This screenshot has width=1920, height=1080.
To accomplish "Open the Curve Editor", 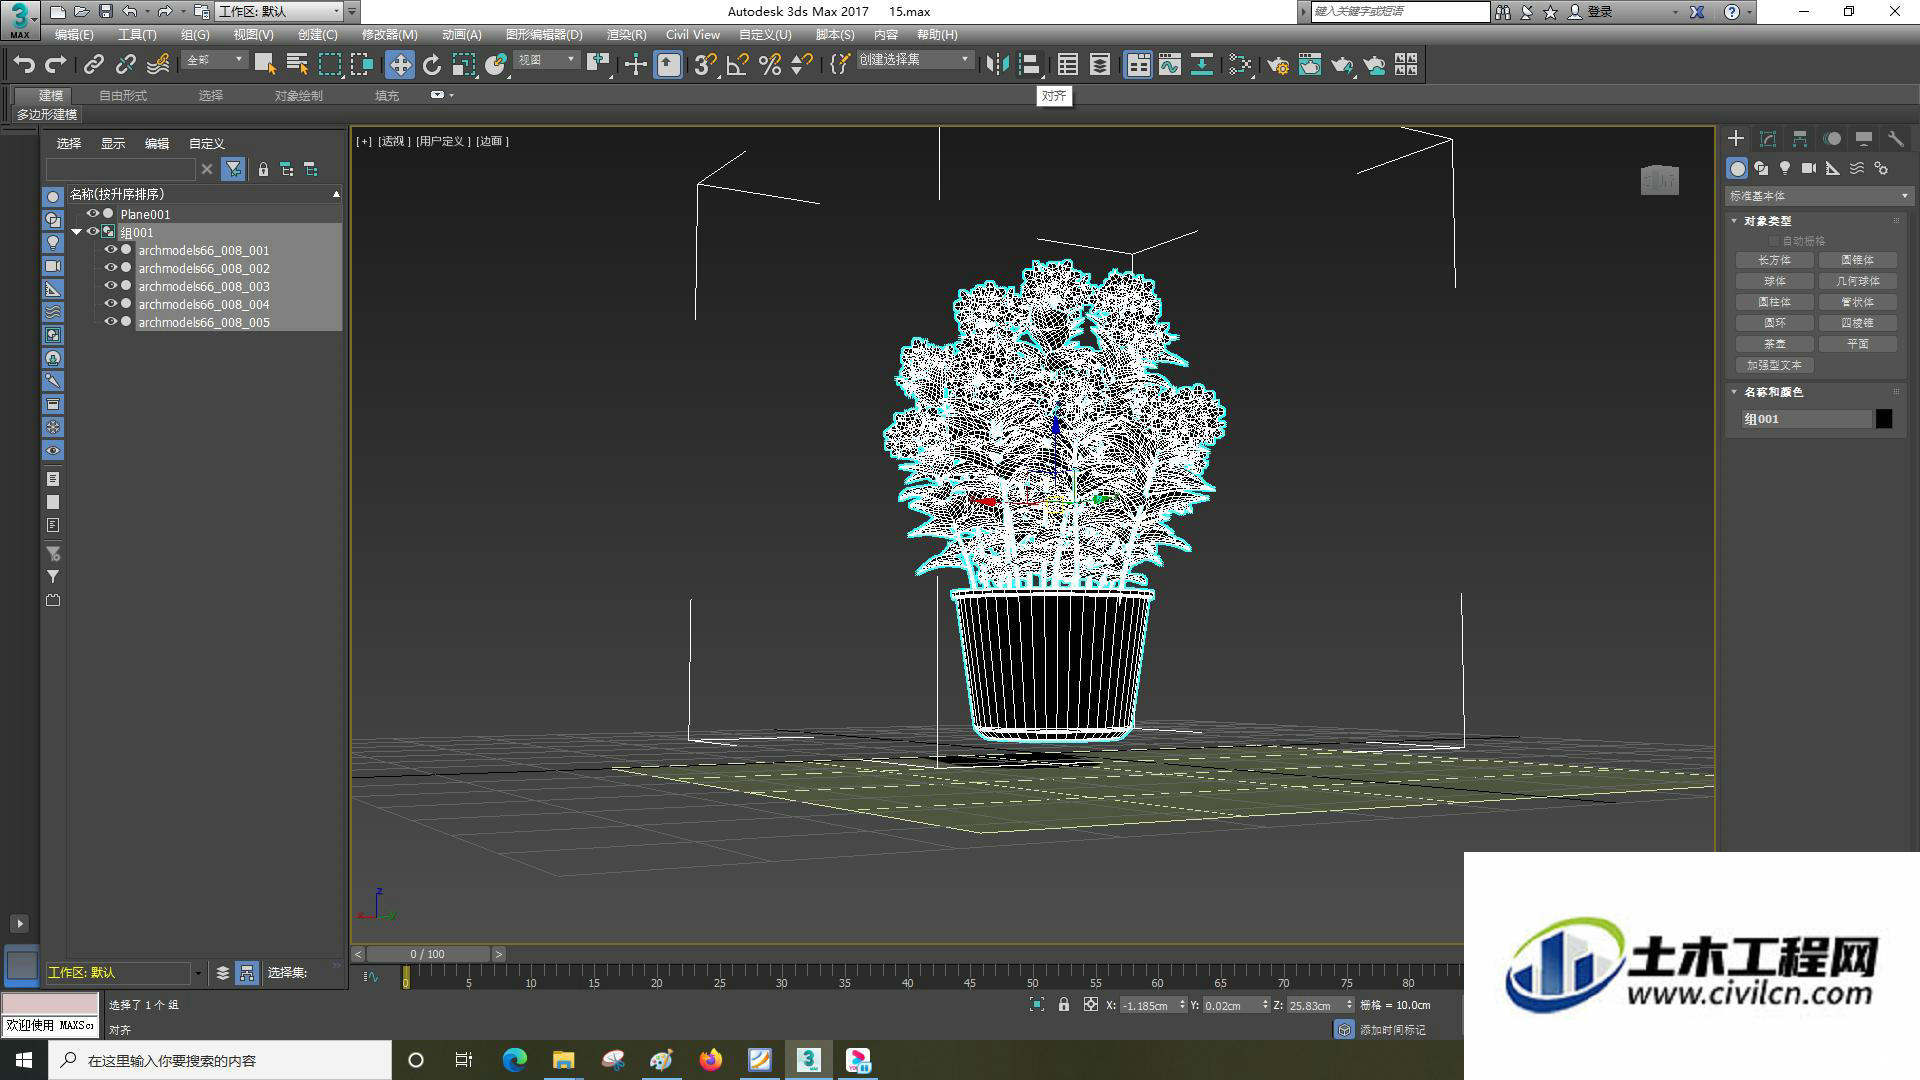I will click(1170, 65).
